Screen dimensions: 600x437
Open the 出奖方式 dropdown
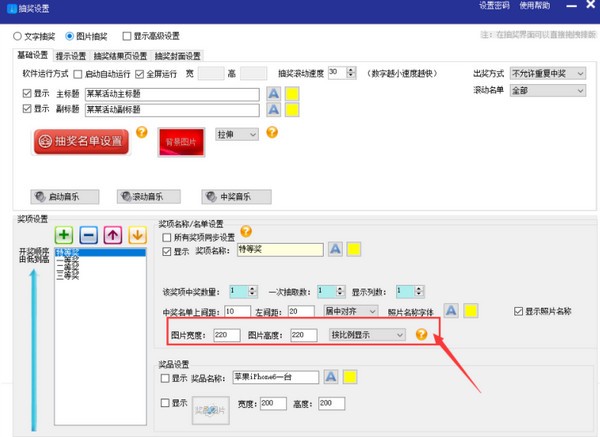pyautogui.click(x=546, y=73)
